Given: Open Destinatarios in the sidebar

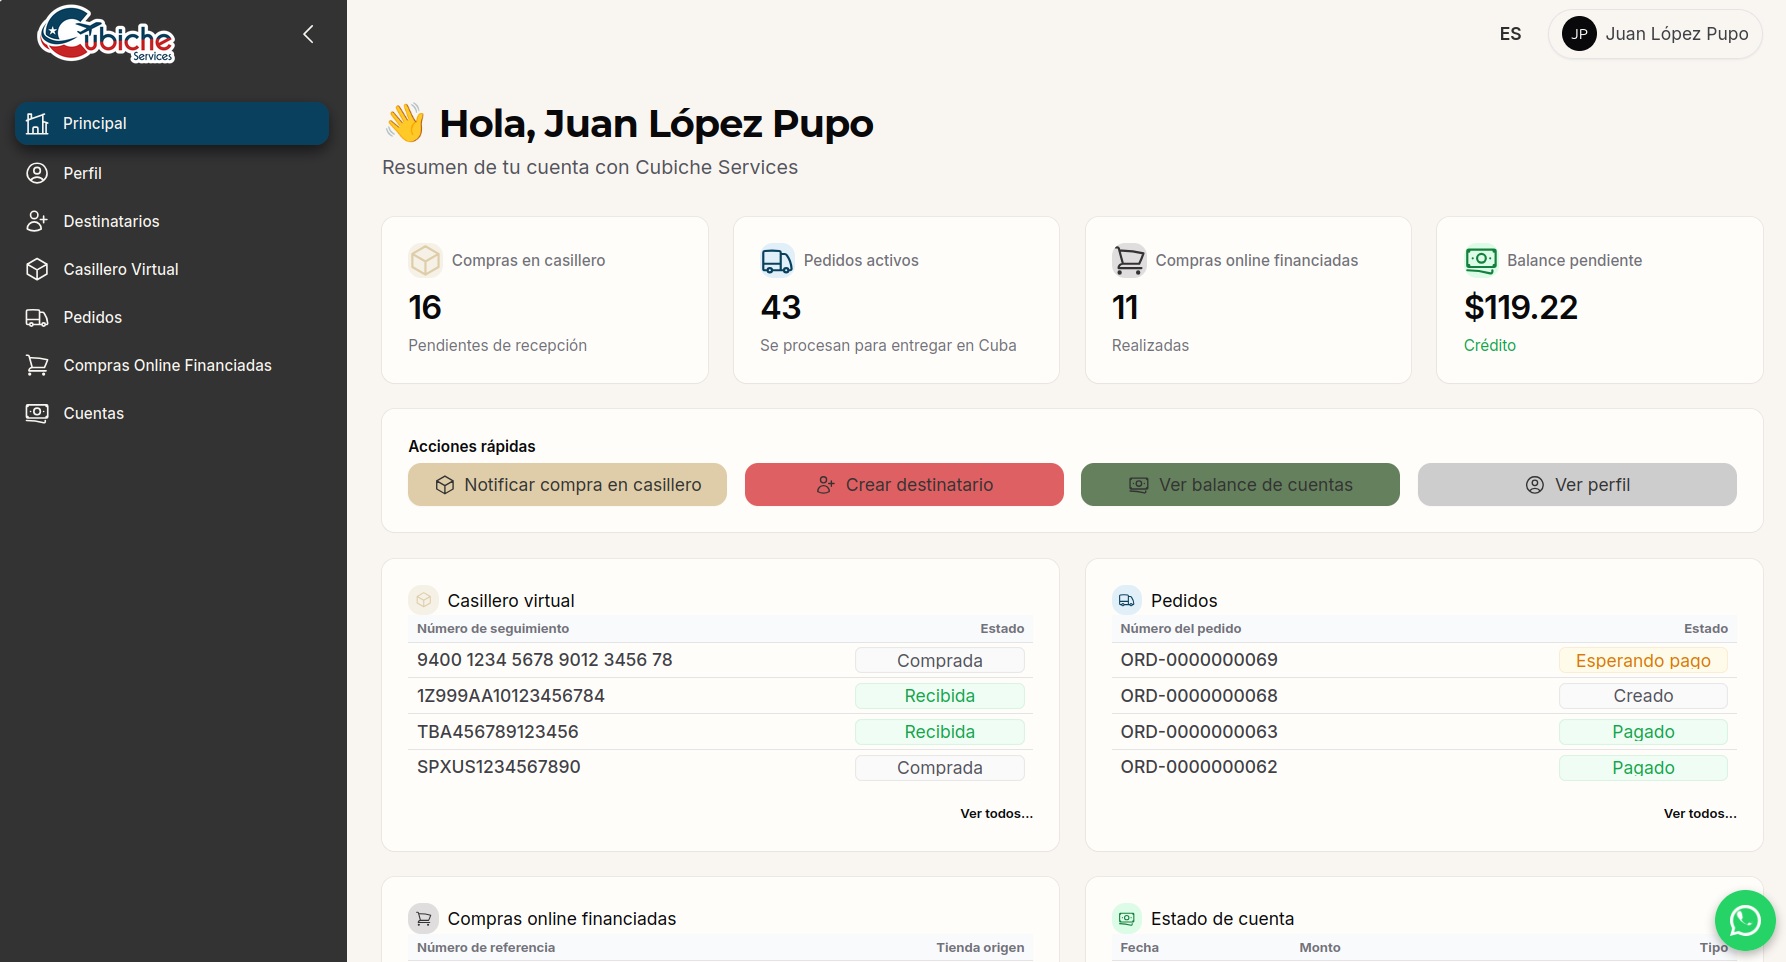Looking at the screenshot, I should (172, 221).
